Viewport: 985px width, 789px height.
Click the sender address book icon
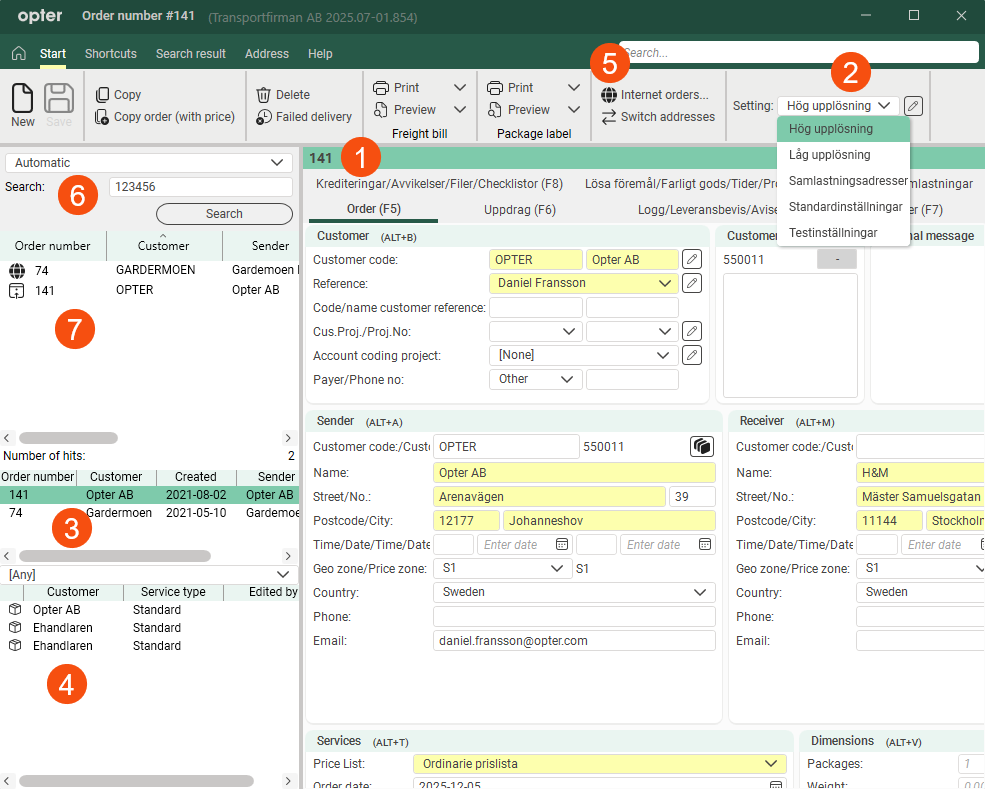pos(702,447)
